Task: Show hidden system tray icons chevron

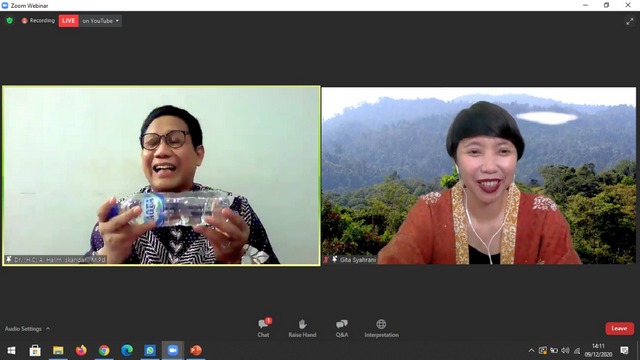Action: (531, 350)
